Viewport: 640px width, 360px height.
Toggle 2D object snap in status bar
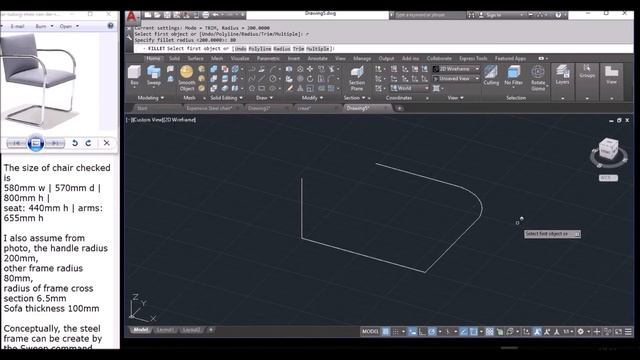click(473, 331)
